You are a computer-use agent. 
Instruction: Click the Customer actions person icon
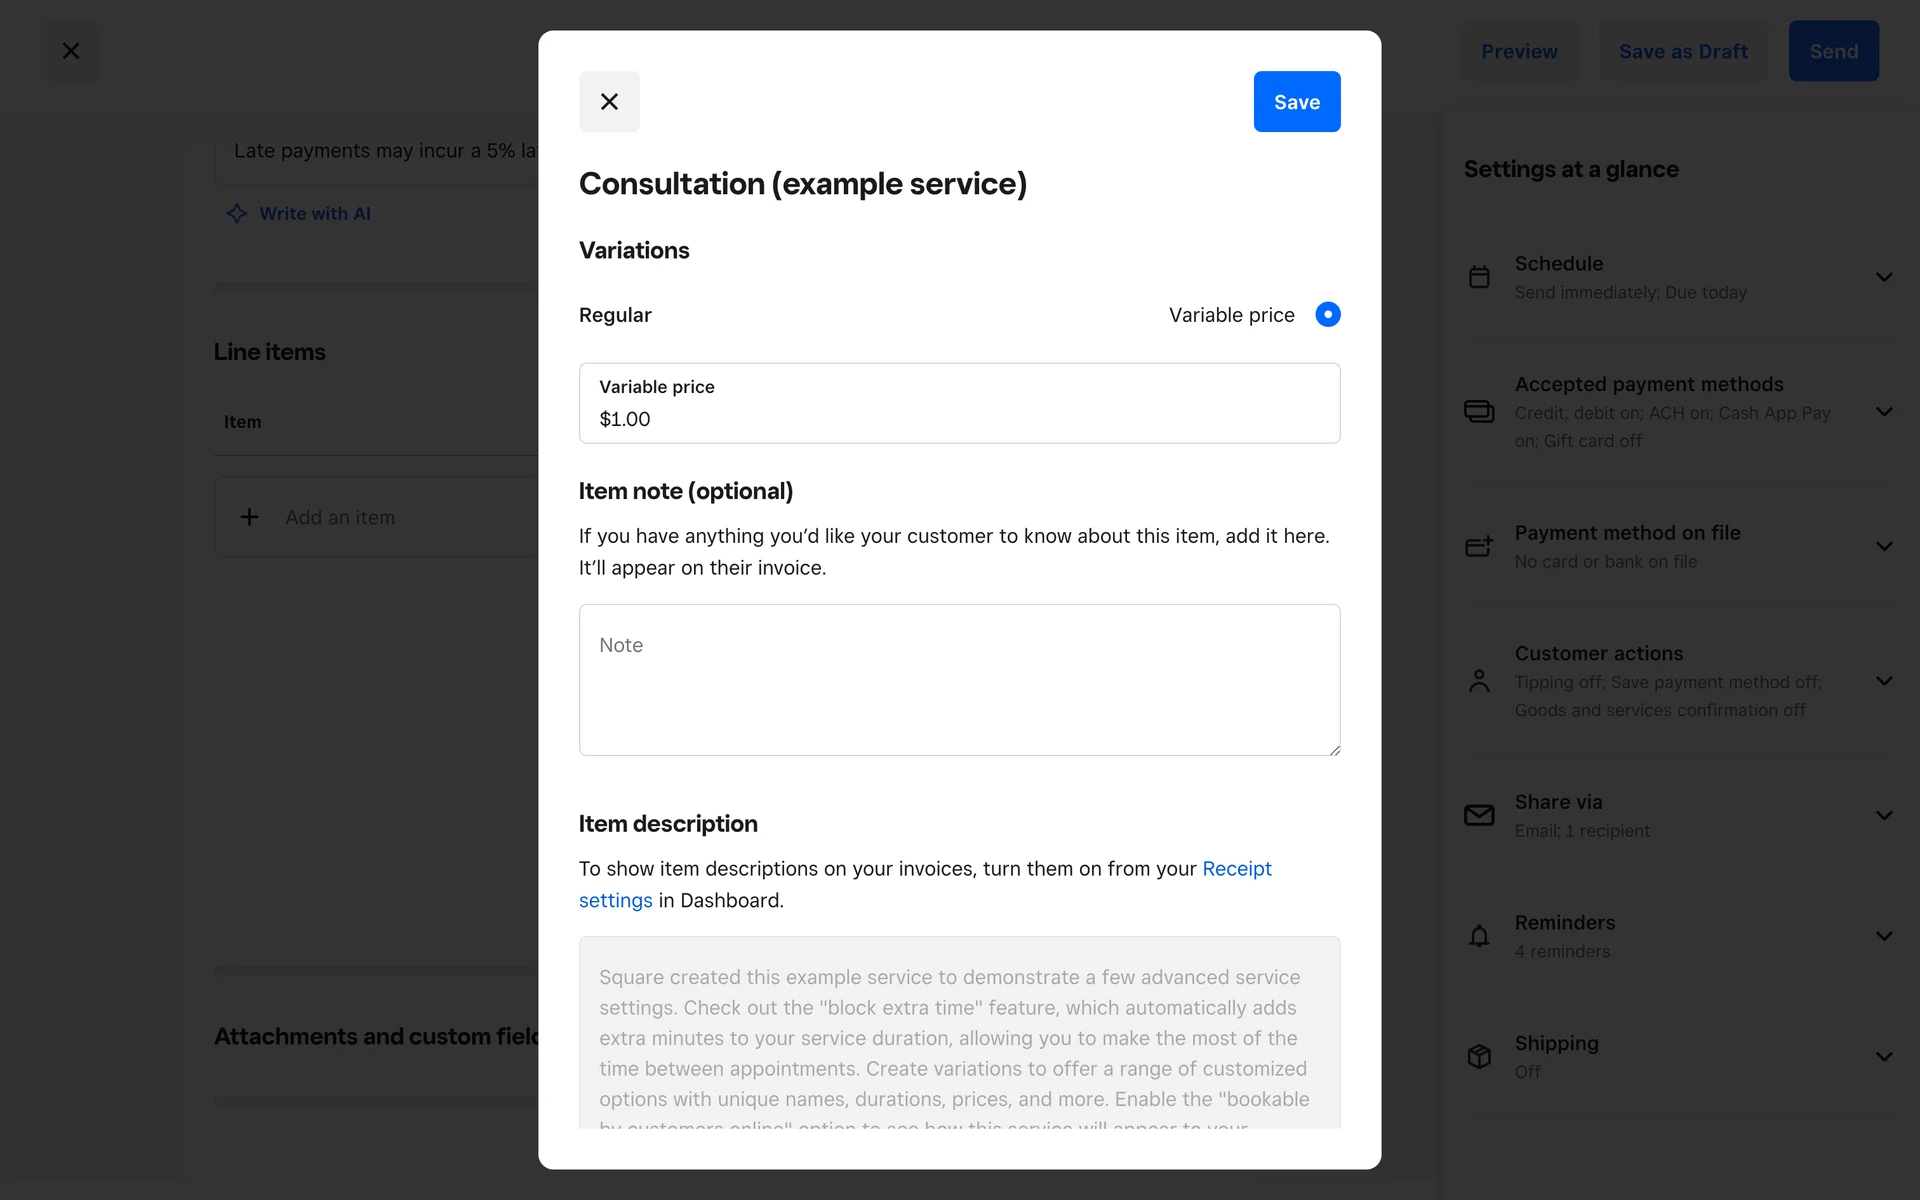(1479, 681)
